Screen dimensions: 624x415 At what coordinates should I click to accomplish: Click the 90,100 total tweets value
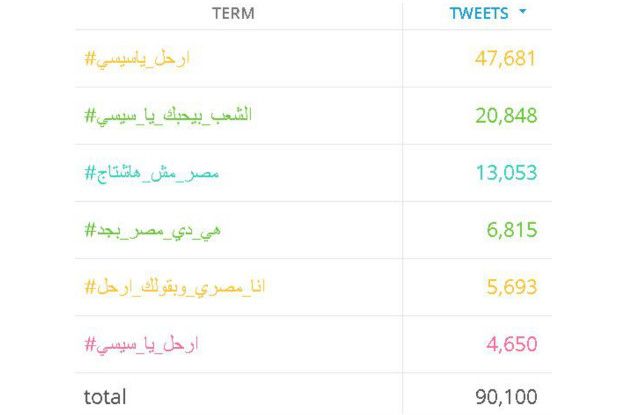[506, 397]
